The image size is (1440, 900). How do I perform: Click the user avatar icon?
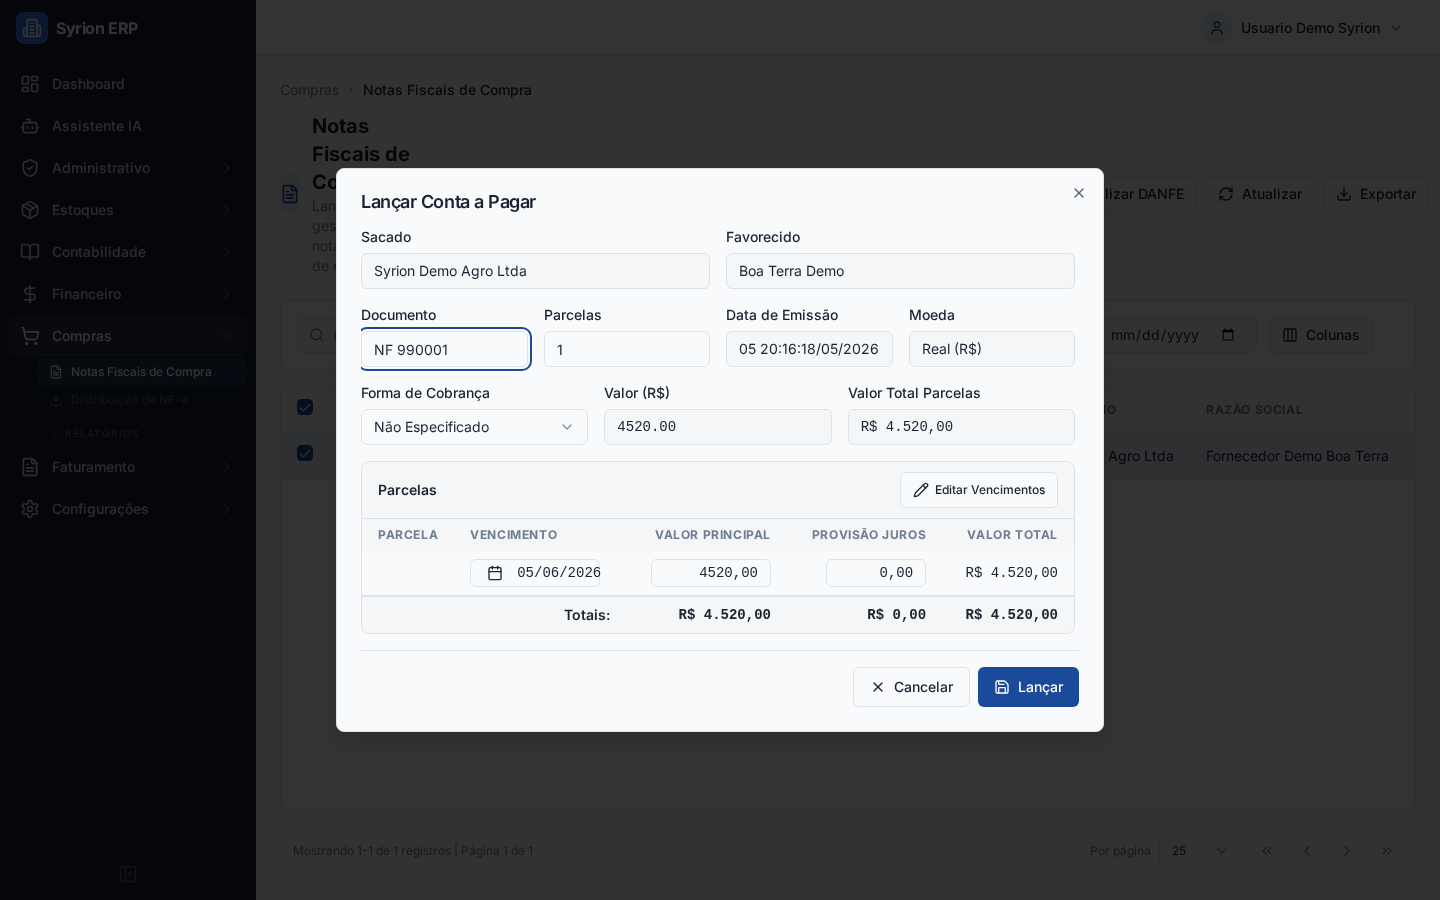pos(1217,28)
